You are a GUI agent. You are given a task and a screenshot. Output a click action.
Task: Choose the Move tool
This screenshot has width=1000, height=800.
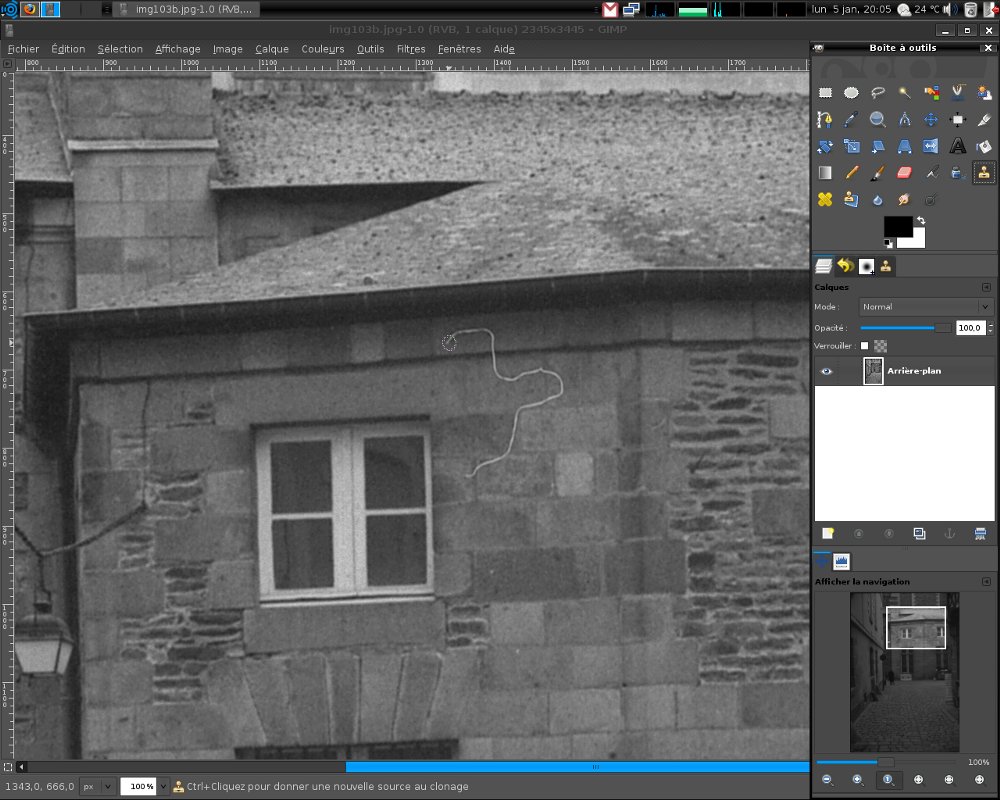[931, 119]
